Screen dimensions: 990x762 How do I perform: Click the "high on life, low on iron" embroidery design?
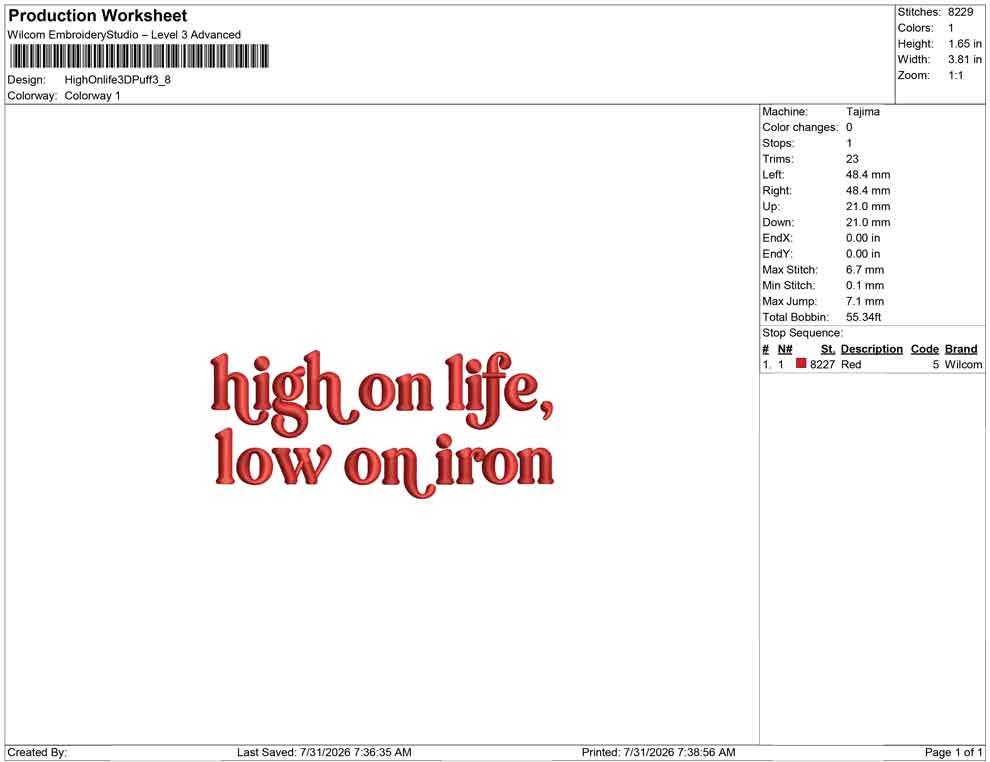click(x=382, y=424)
